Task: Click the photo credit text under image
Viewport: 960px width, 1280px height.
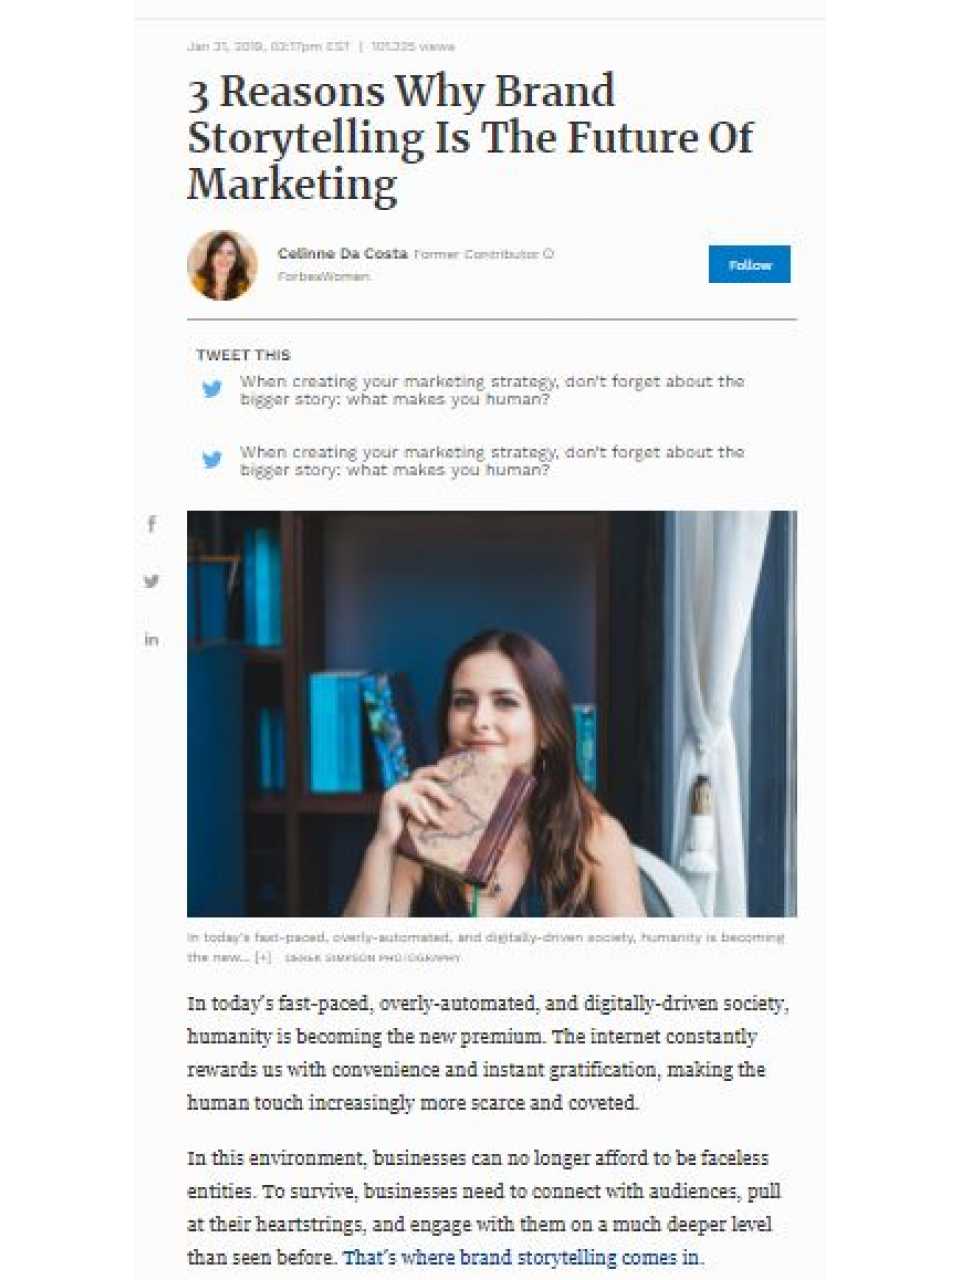Action: pyautogui.click(x=372, y=958)
